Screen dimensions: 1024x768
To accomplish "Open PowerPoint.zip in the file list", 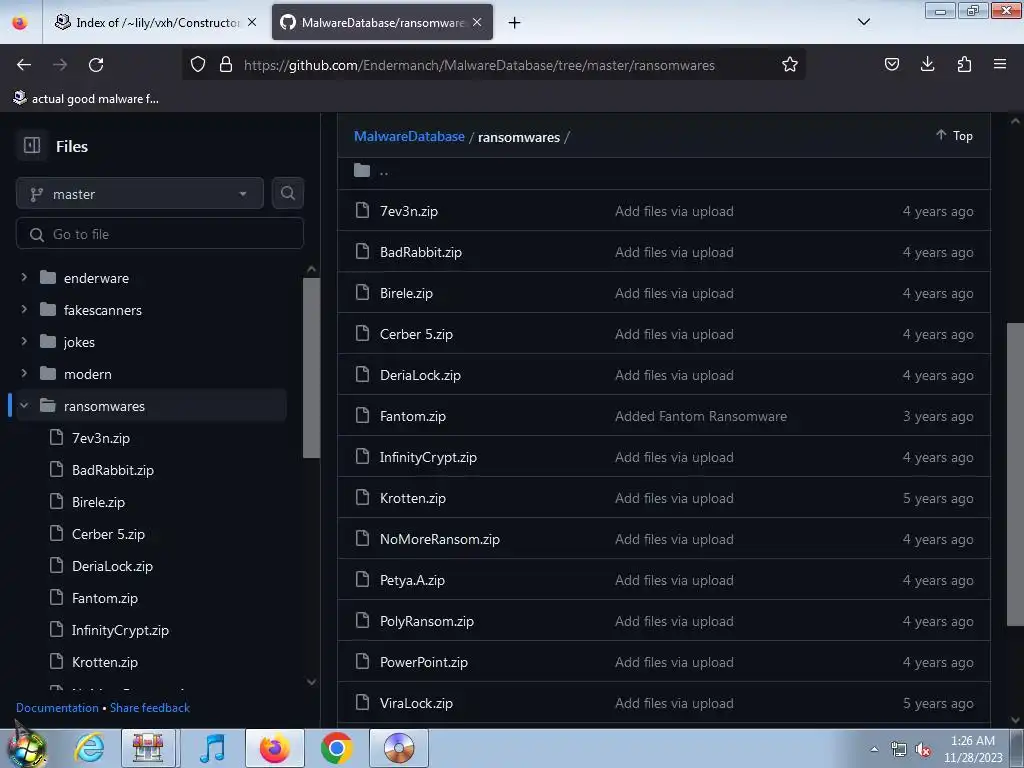I will pos(424,662).
